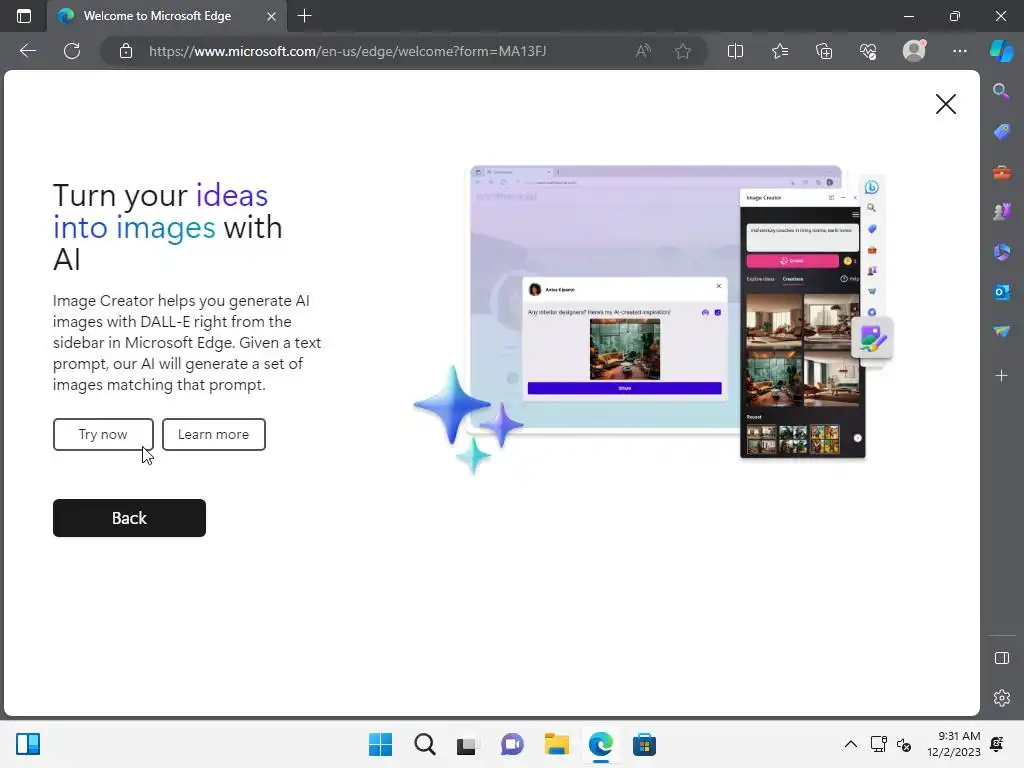Click the address bar URL
Viewport: 1024px width, 768px height.
click(347, 51)
